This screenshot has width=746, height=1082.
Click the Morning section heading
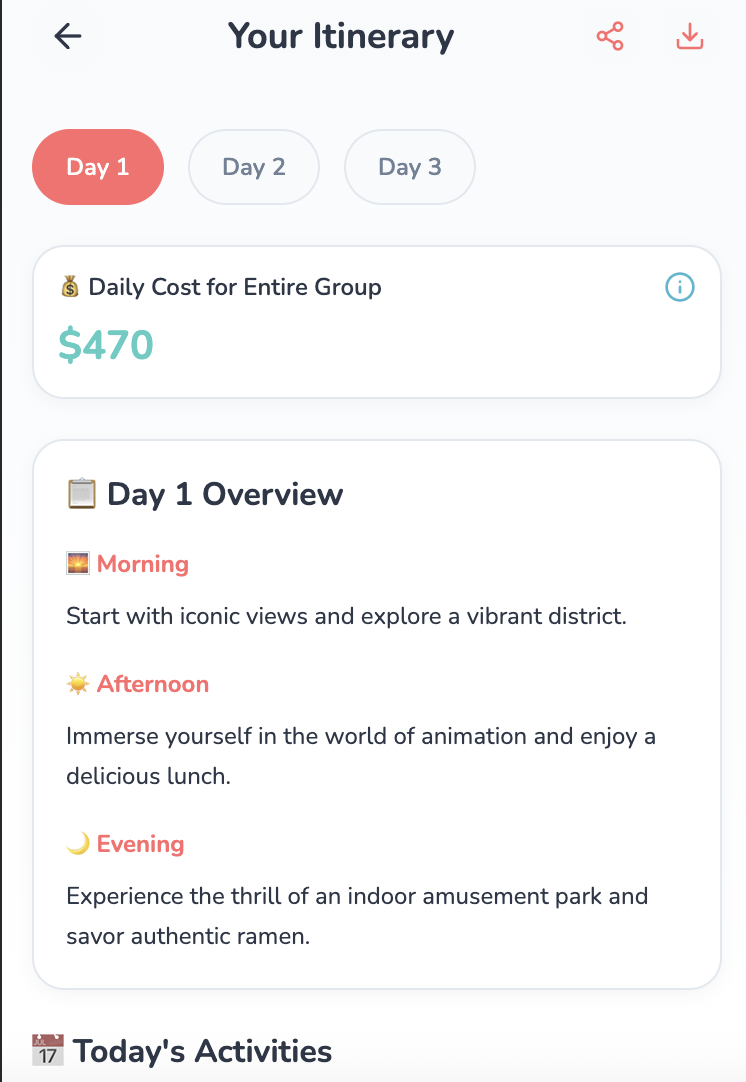143,564
